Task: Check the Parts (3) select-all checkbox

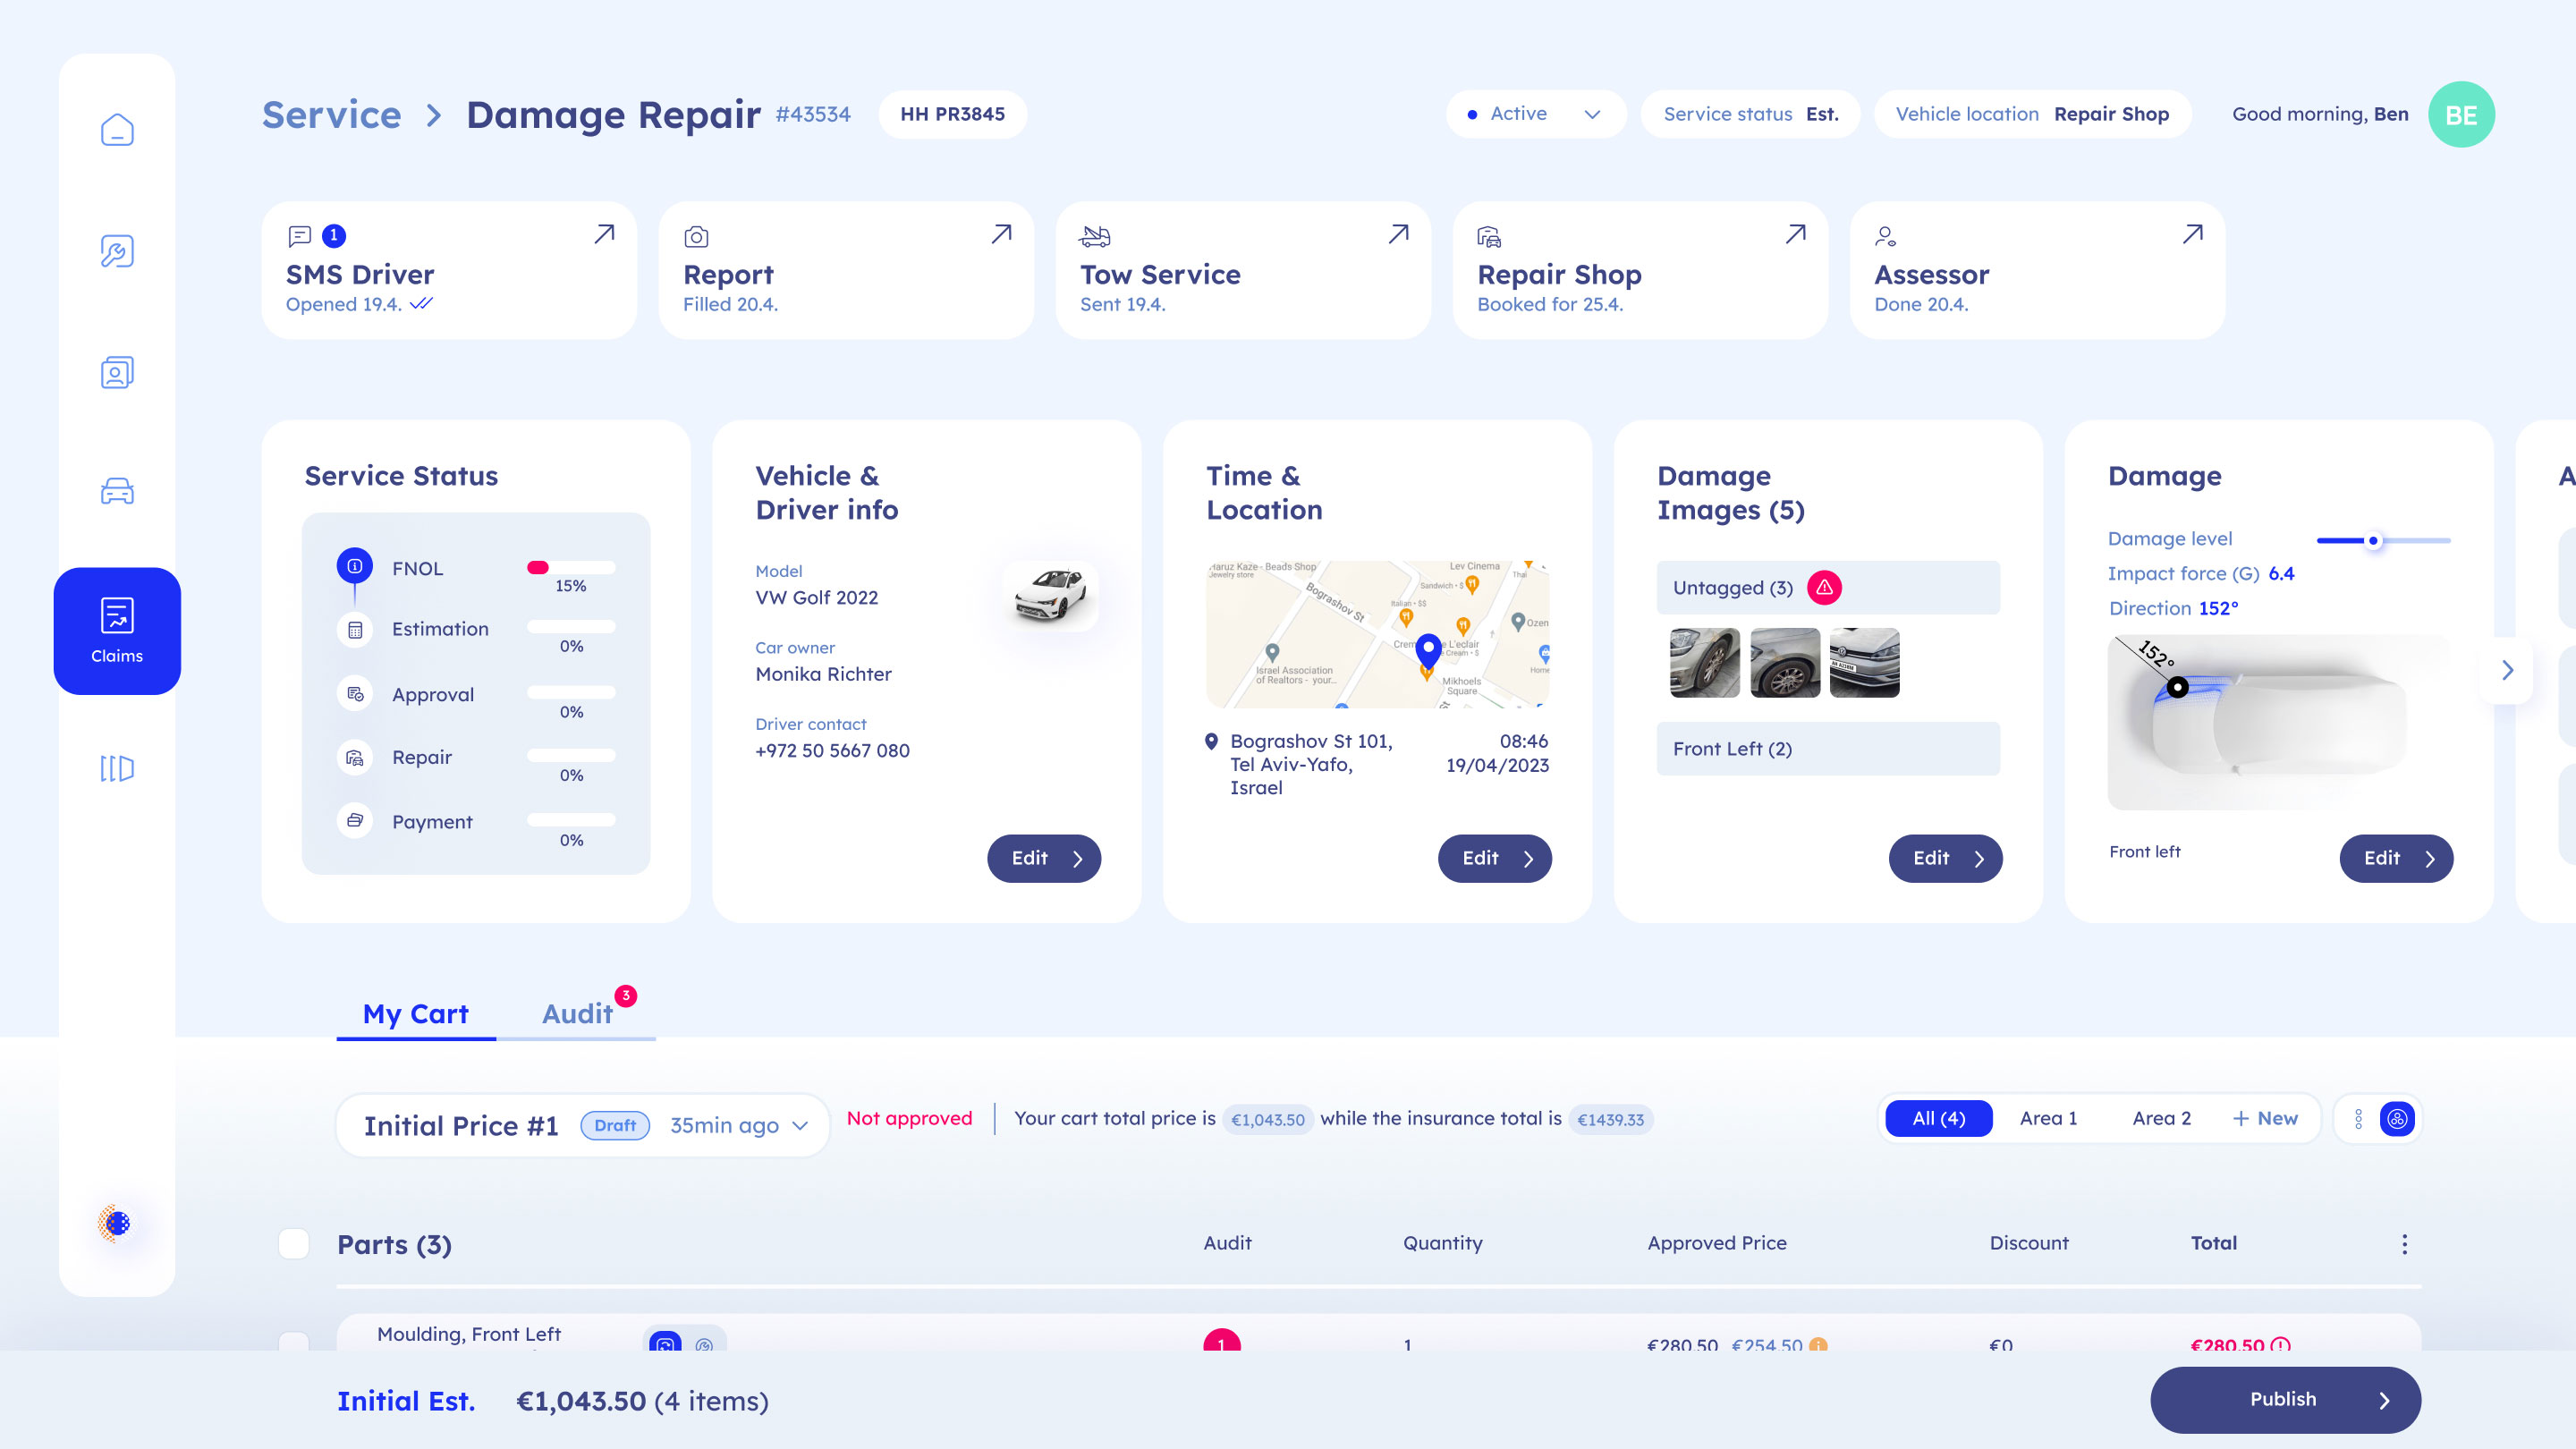Action: click(x=294, y=1244)
